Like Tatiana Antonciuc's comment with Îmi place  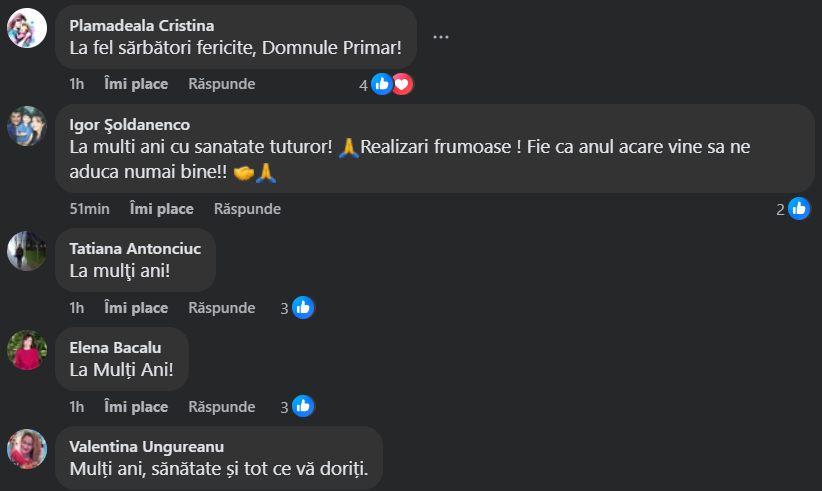tap(136, 308)
